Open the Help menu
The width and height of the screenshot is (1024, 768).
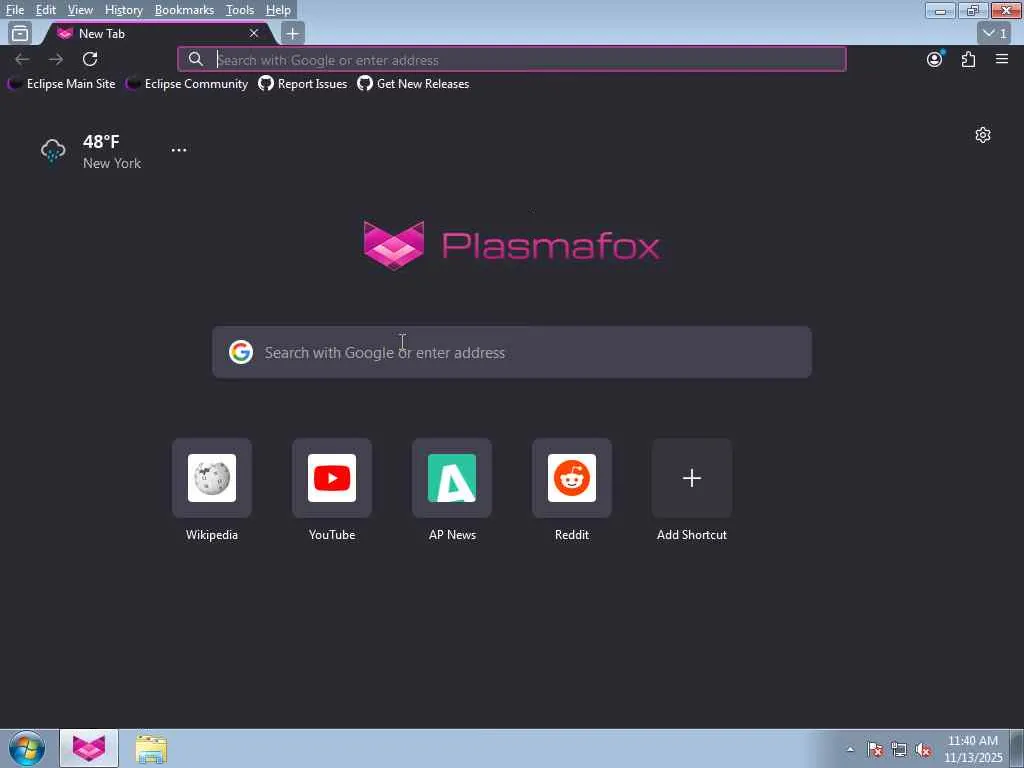pos(278,10)
